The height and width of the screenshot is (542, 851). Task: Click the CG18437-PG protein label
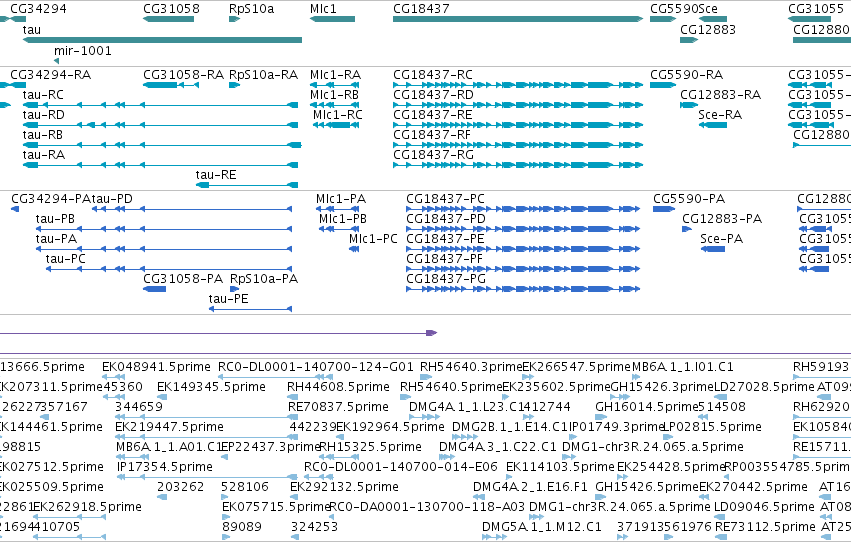click(x=446, y=279)
